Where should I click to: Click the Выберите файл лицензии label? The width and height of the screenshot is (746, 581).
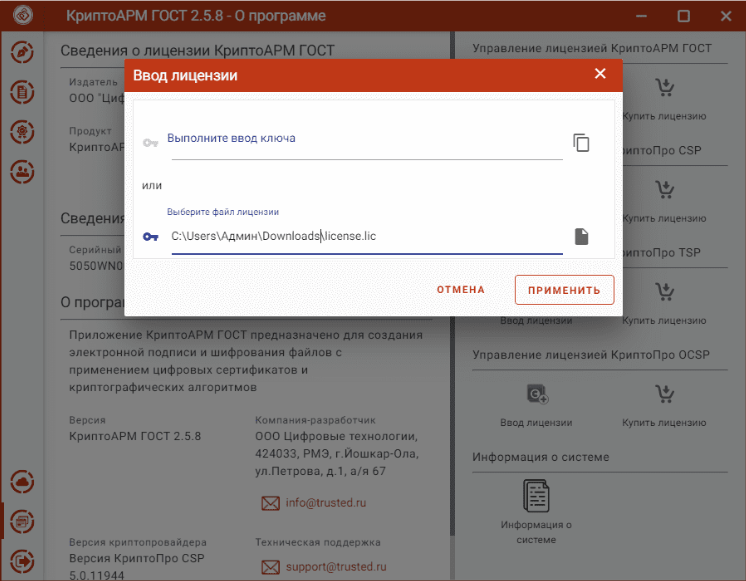coord(223,212)
